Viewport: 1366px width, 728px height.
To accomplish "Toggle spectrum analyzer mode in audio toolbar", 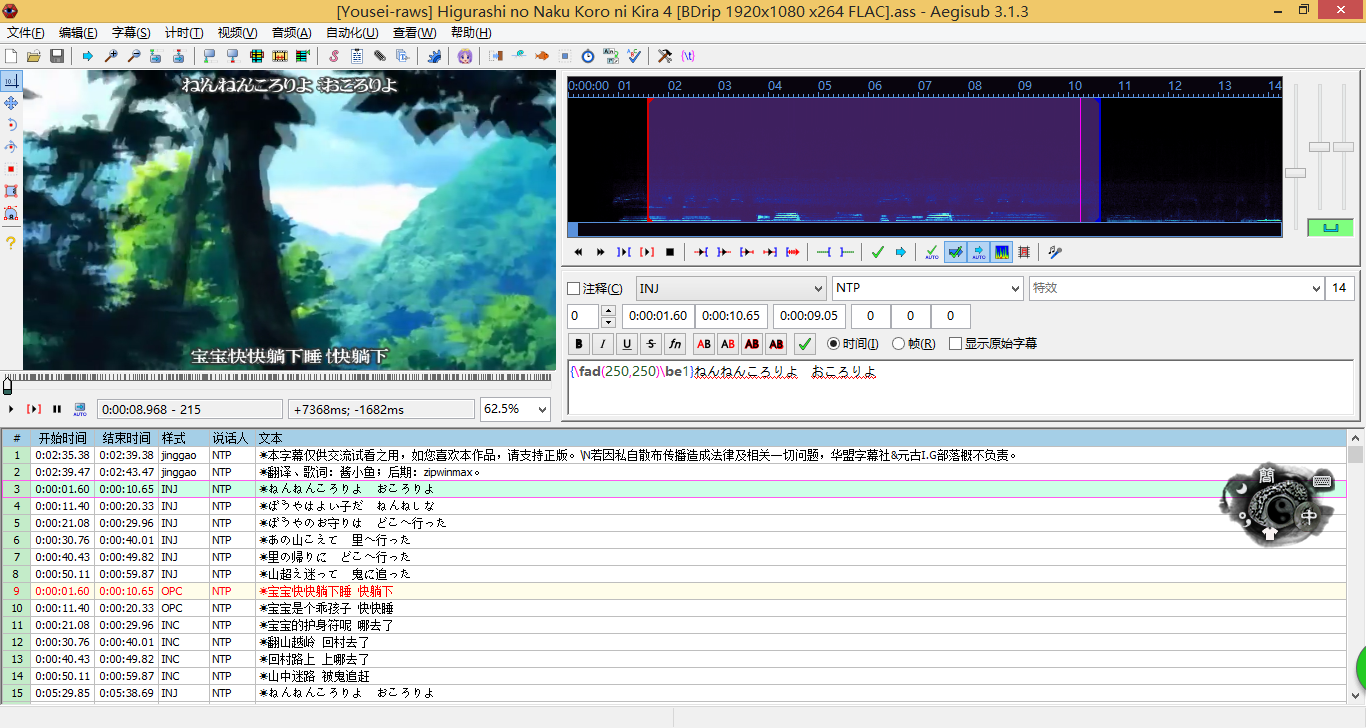I will tap(1002, 252).
